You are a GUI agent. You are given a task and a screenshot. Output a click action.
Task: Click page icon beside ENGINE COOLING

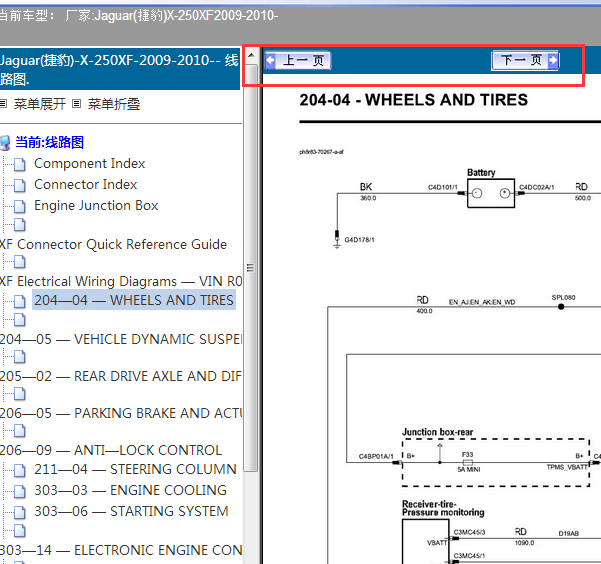click(x=20, y=492)
